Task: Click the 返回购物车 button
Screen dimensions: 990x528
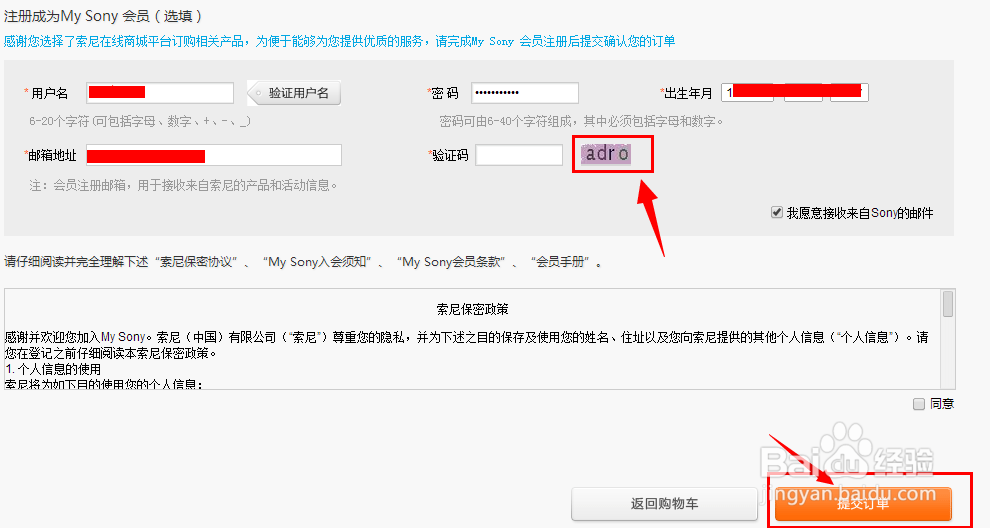Action: (664, 503)
